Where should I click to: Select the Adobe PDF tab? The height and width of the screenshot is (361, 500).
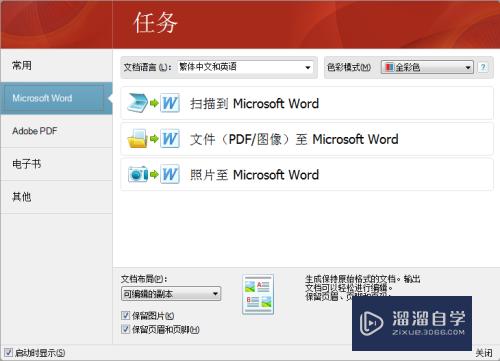56,131
